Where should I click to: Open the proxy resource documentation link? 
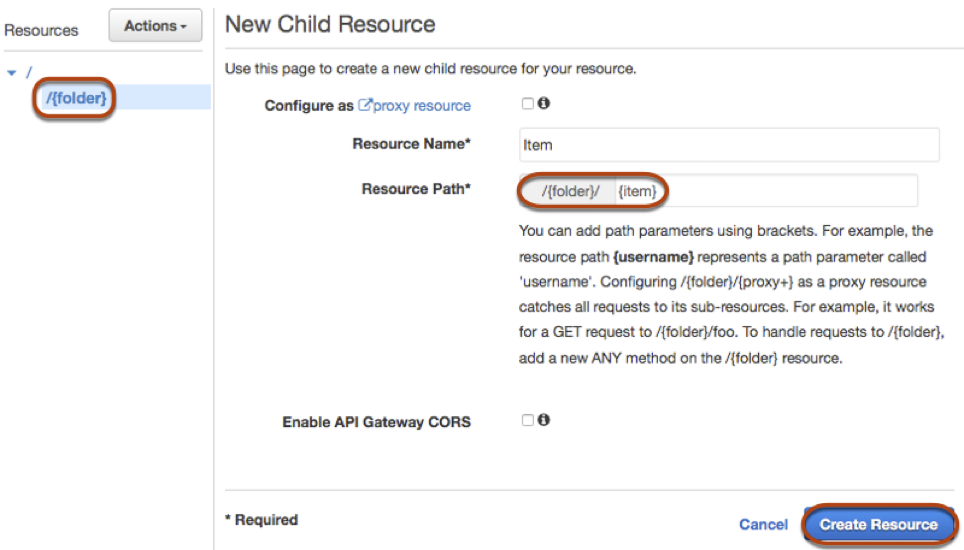[421, 106]
